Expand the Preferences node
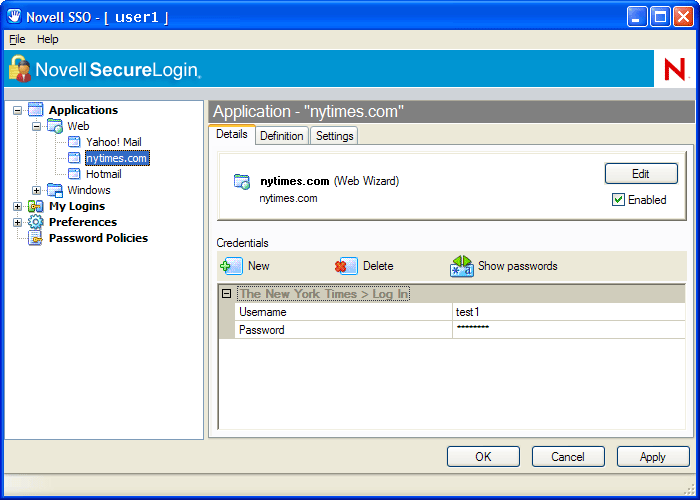 pos(17,222)
